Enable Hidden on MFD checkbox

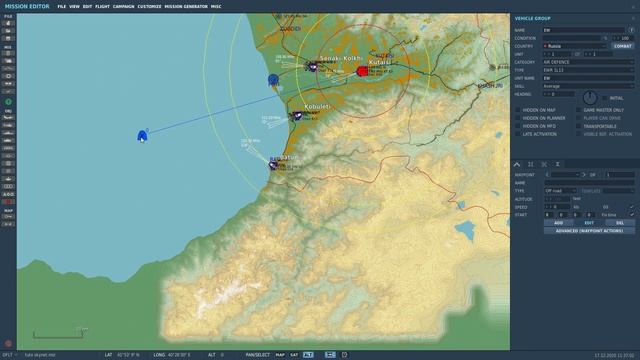(x=518, y=126)
